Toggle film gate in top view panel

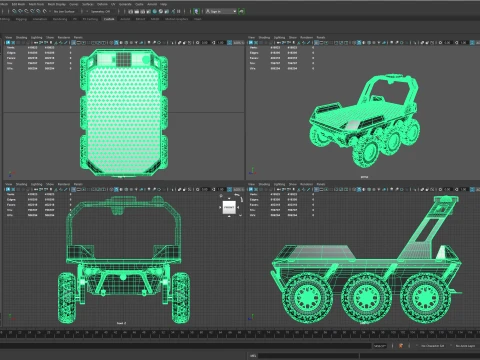tap(78, 43)
